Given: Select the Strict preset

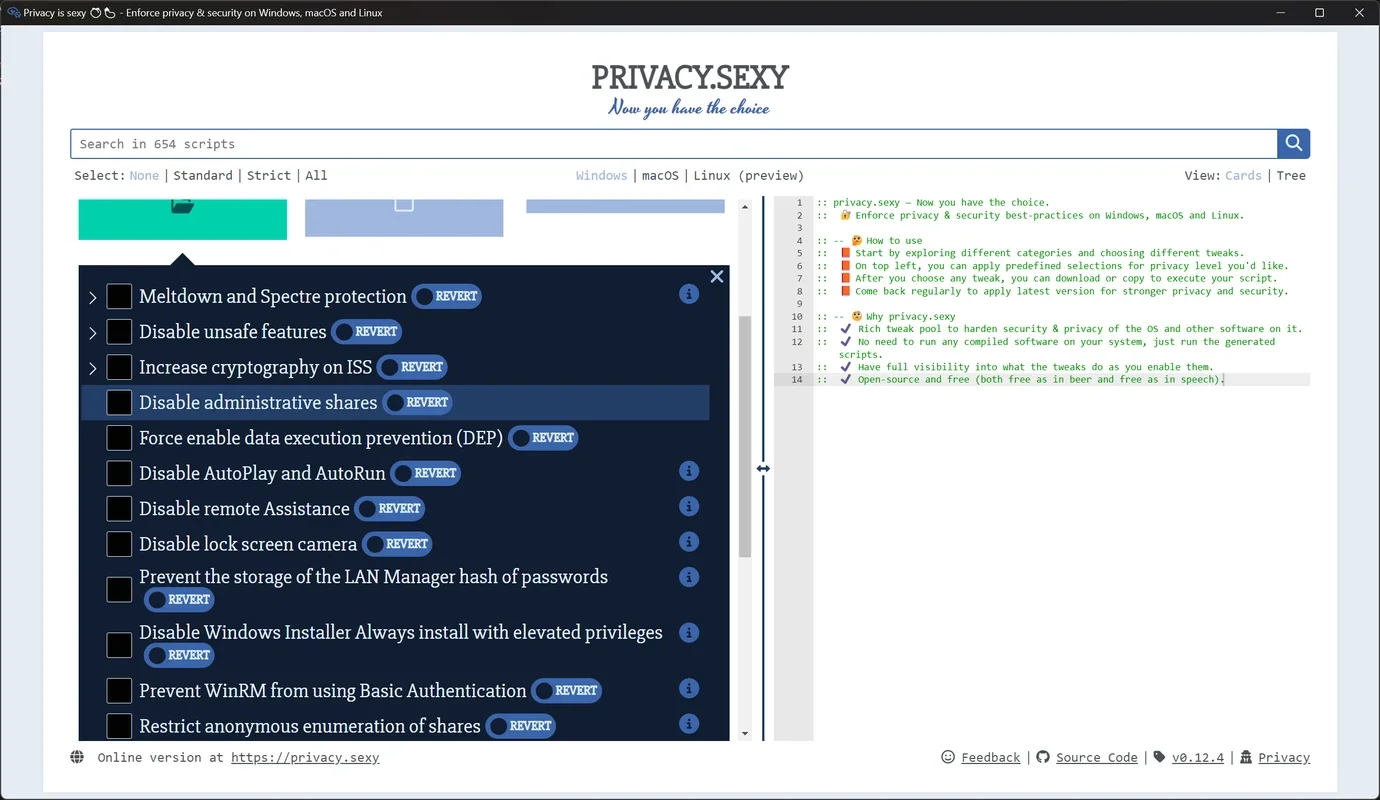Looking at the screenshot, I should (x=269, y=175).
